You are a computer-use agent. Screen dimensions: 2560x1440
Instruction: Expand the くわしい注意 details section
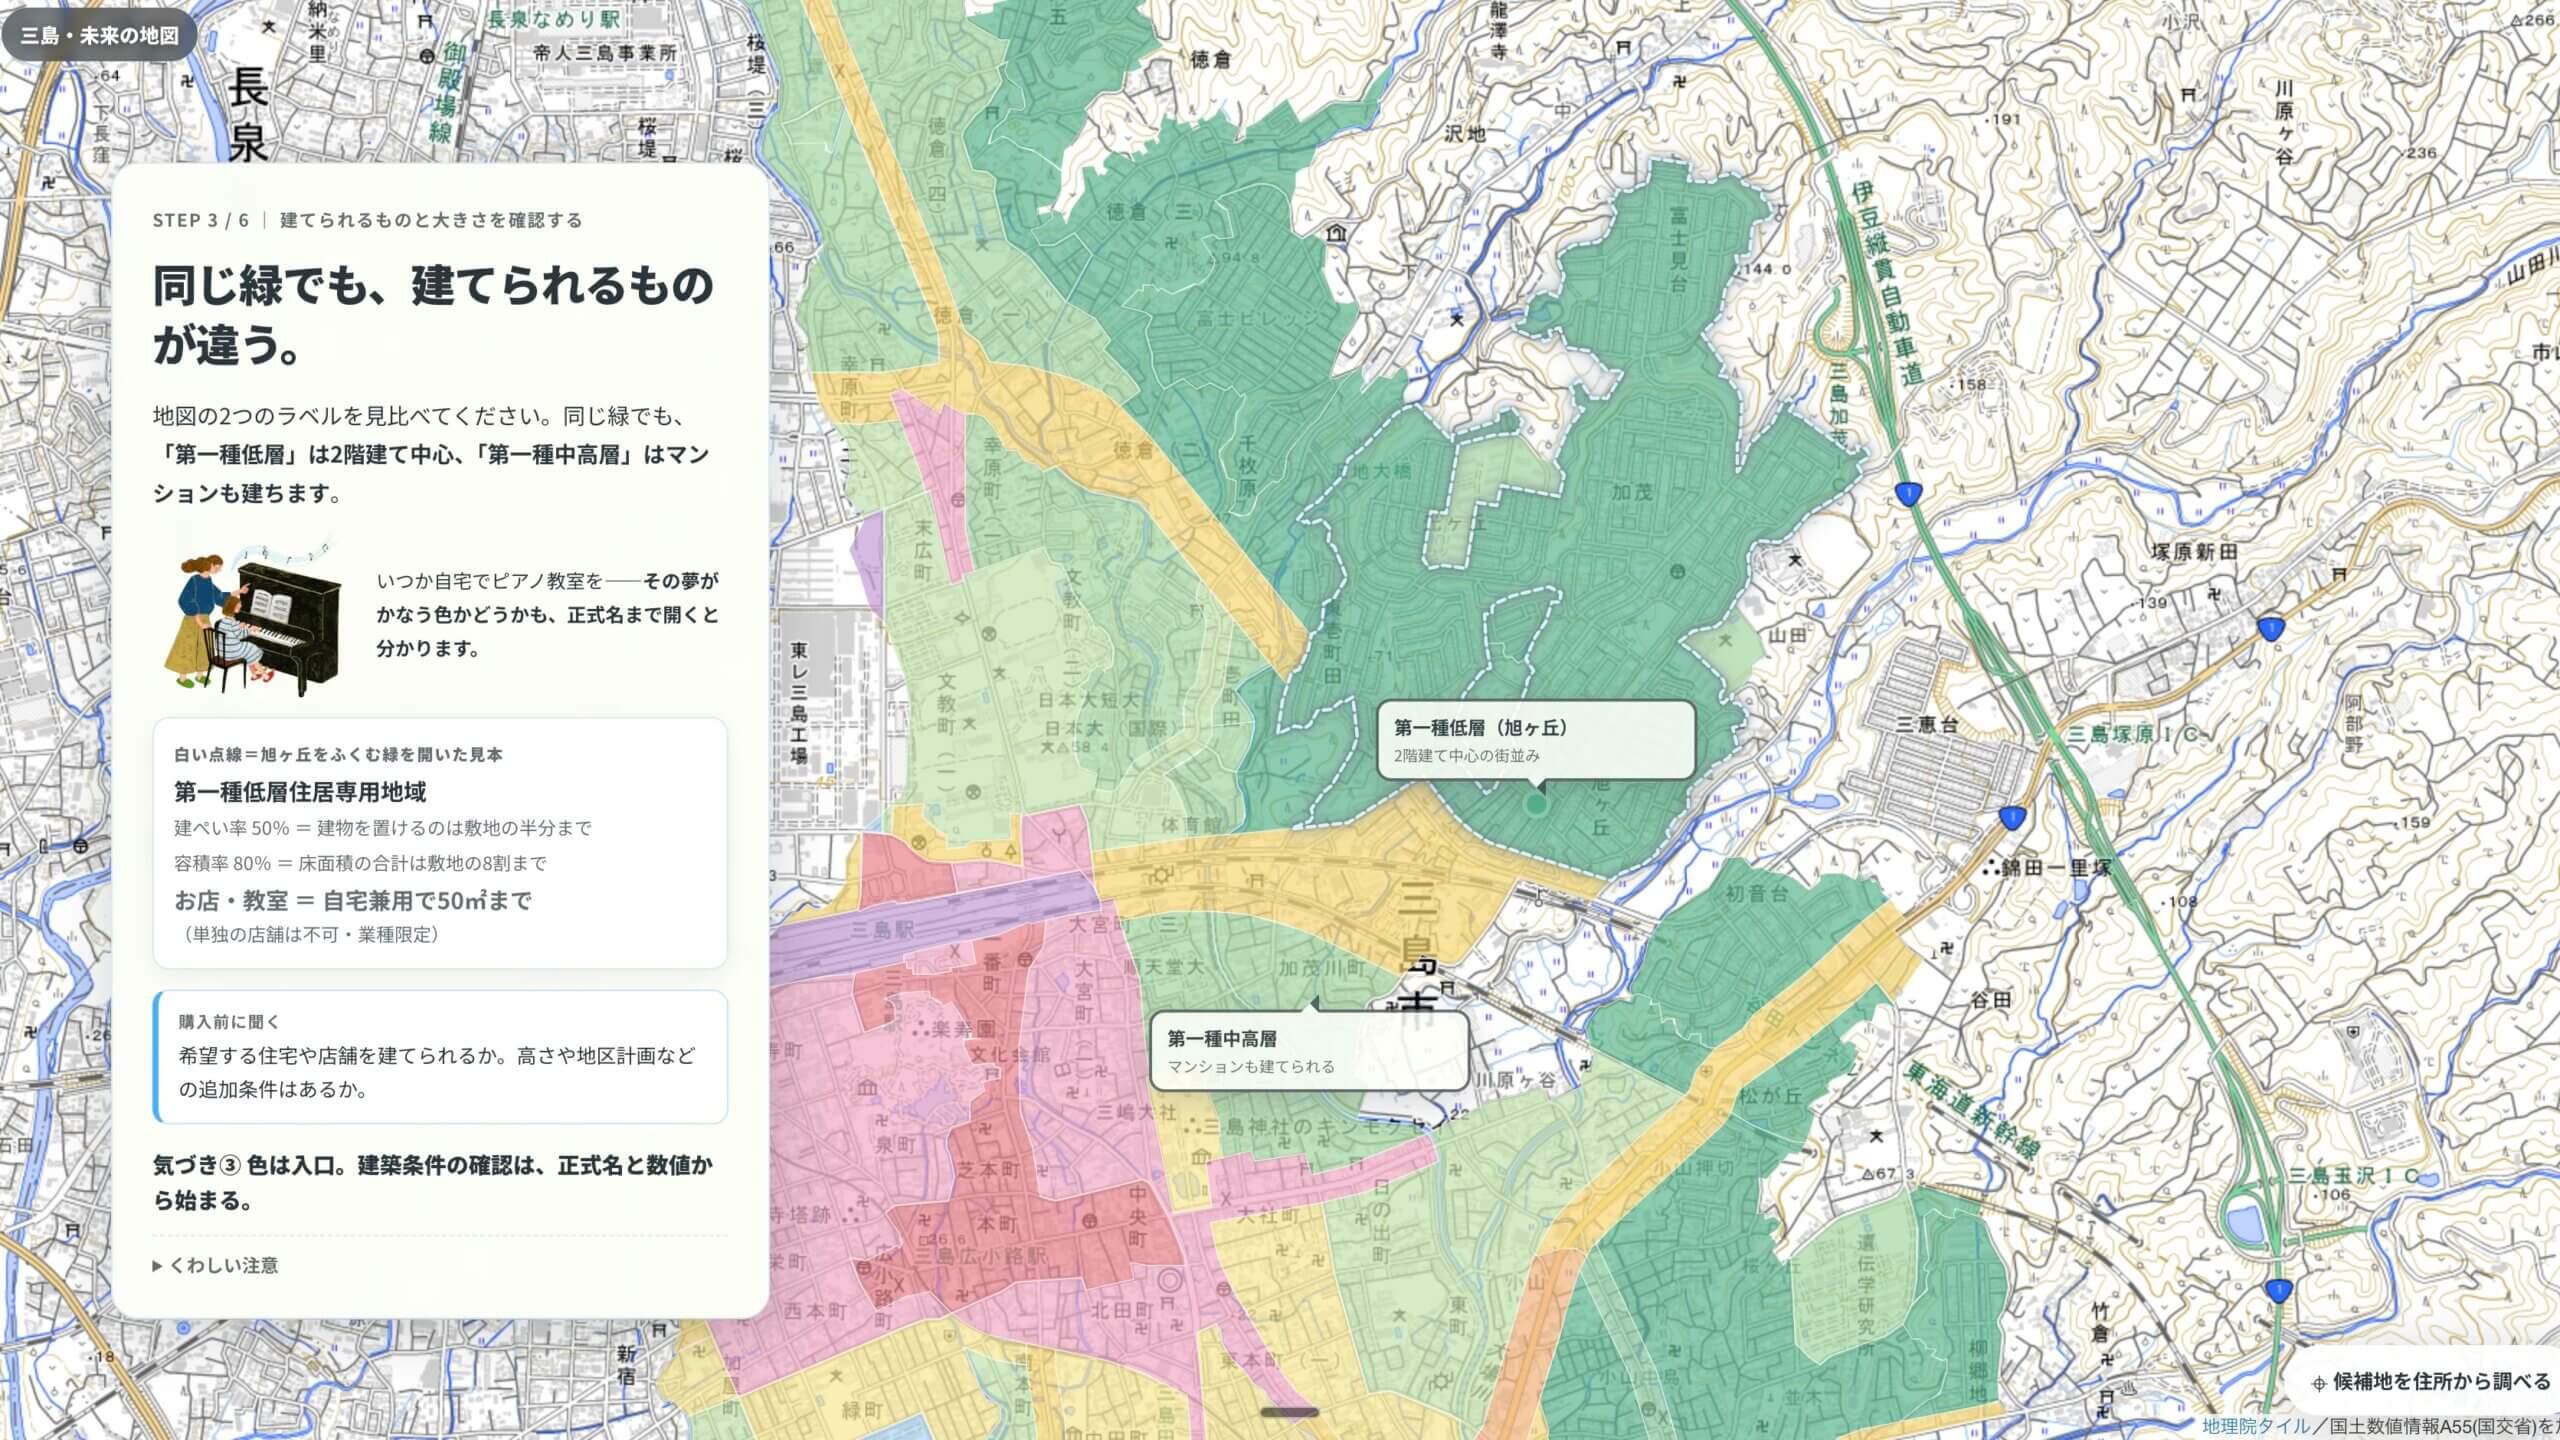(215, 1266)
